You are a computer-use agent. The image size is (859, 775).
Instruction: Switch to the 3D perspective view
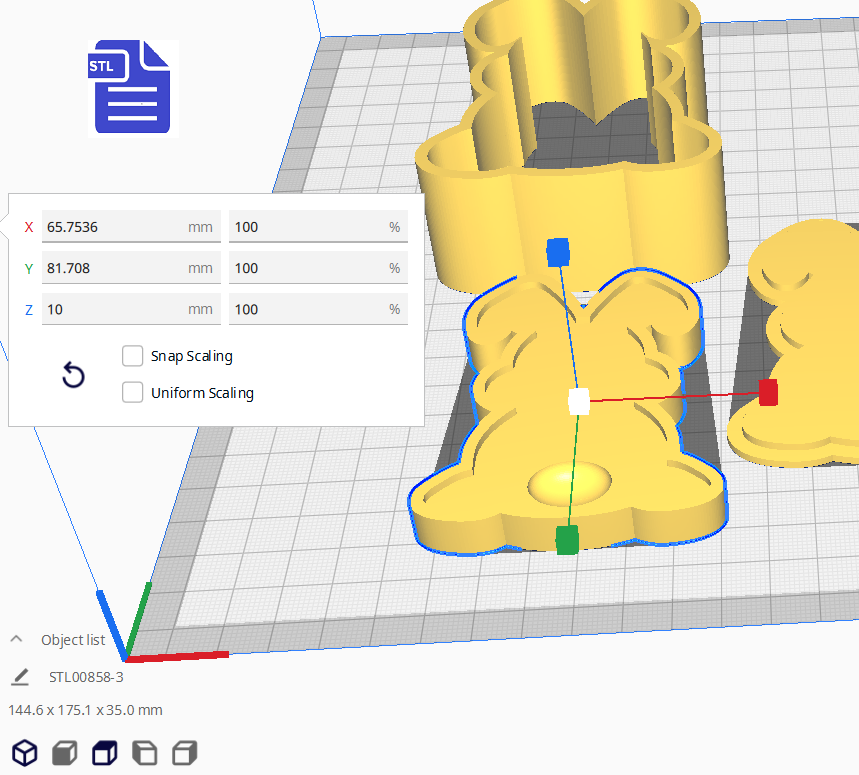pos(24,752)
